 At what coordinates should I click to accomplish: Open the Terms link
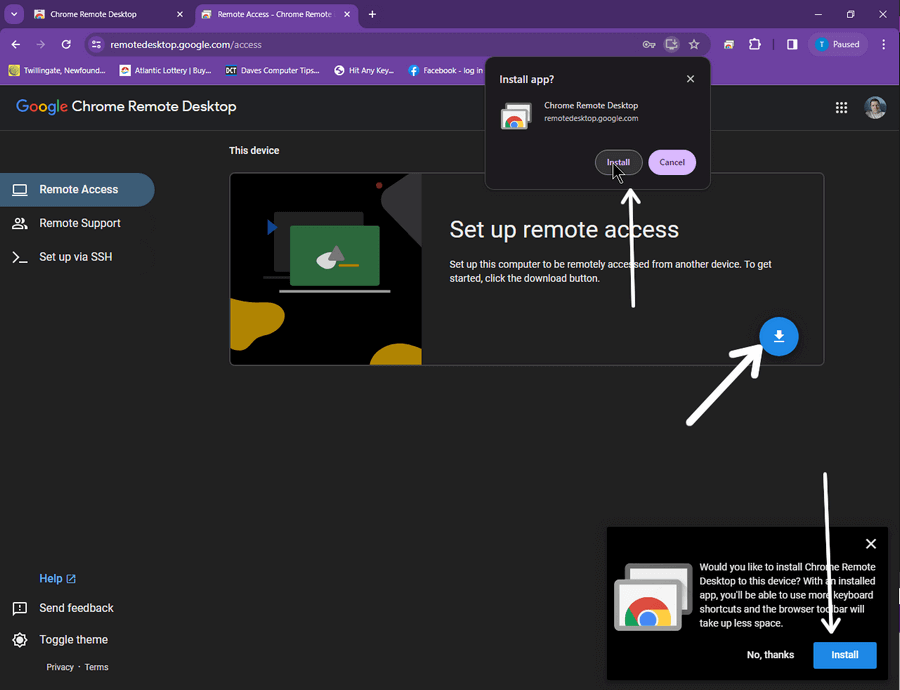pyautogui.click(x=96, y=667)
